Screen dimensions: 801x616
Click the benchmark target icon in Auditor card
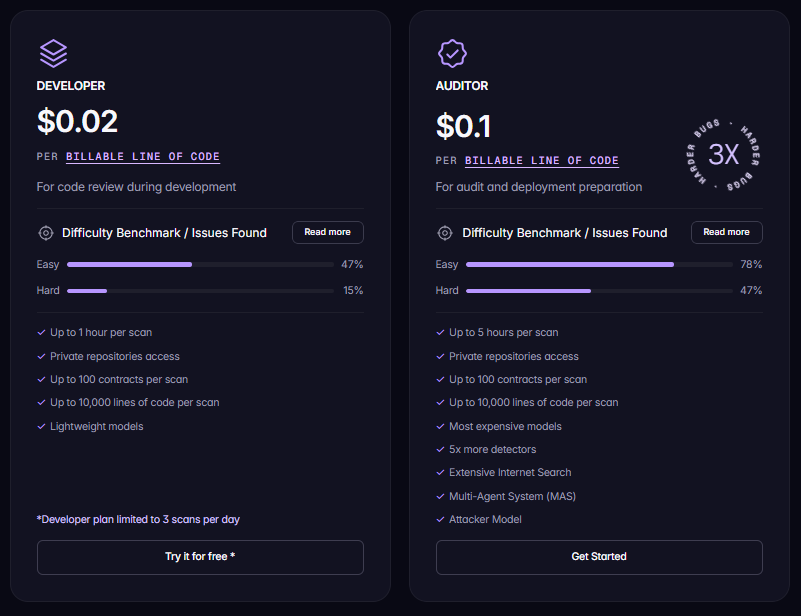pos(445,232)
